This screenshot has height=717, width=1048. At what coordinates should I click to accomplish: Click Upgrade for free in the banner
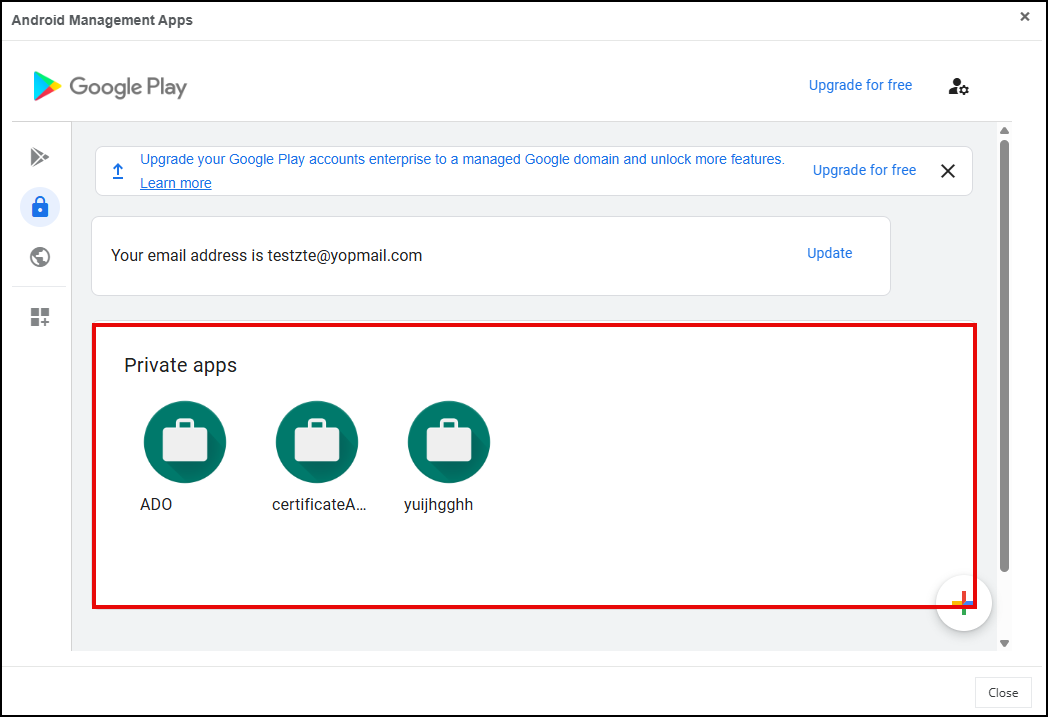click(x=864, y=170)
